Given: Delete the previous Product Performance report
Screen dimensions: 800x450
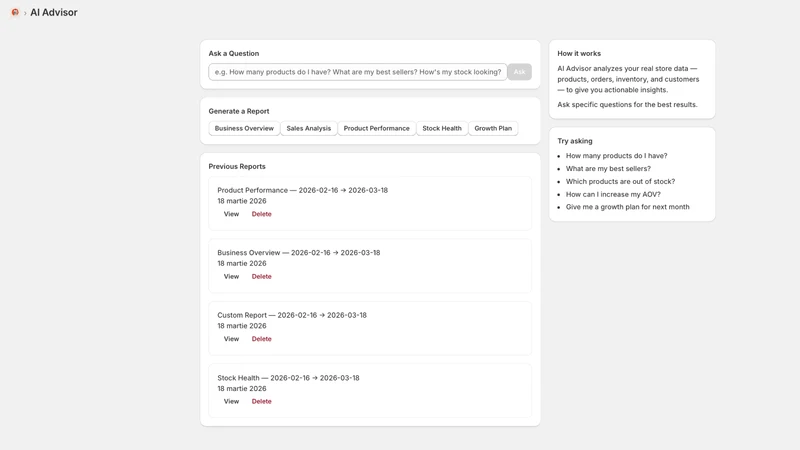Looking at the screenshot, I should click(261, 214).
